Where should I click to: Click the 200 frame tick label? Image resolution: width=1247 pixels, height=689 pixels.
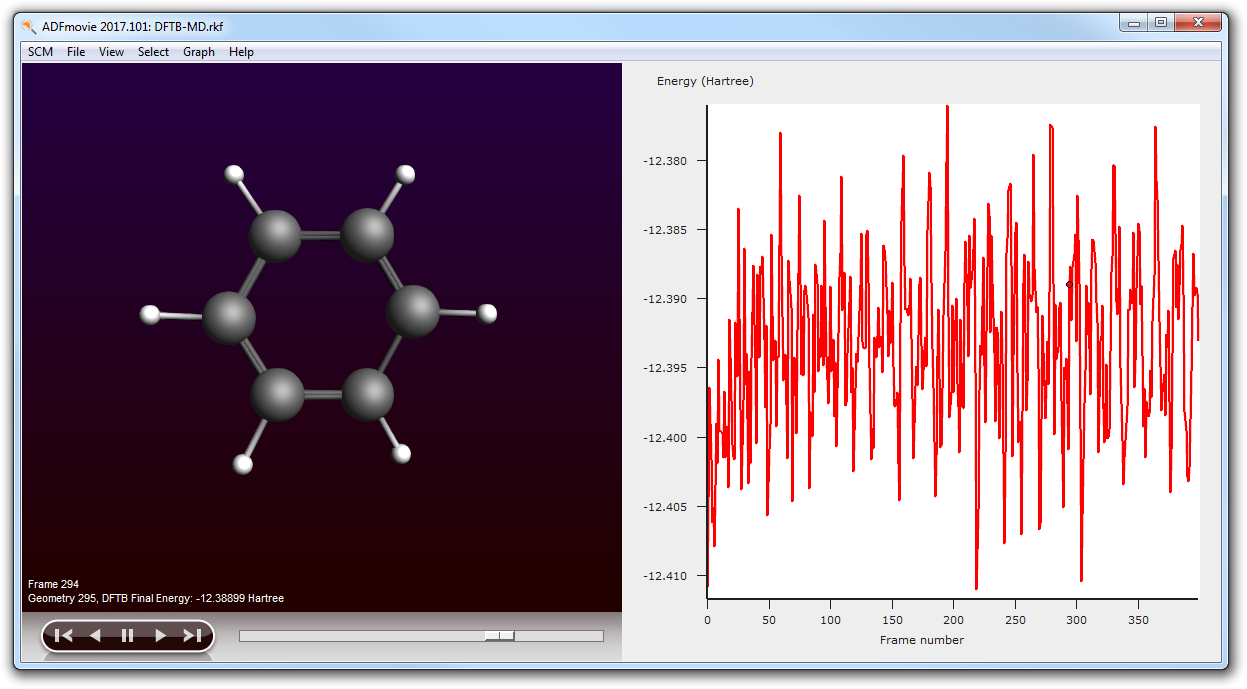pyautogui.click(x=954, y=620)
